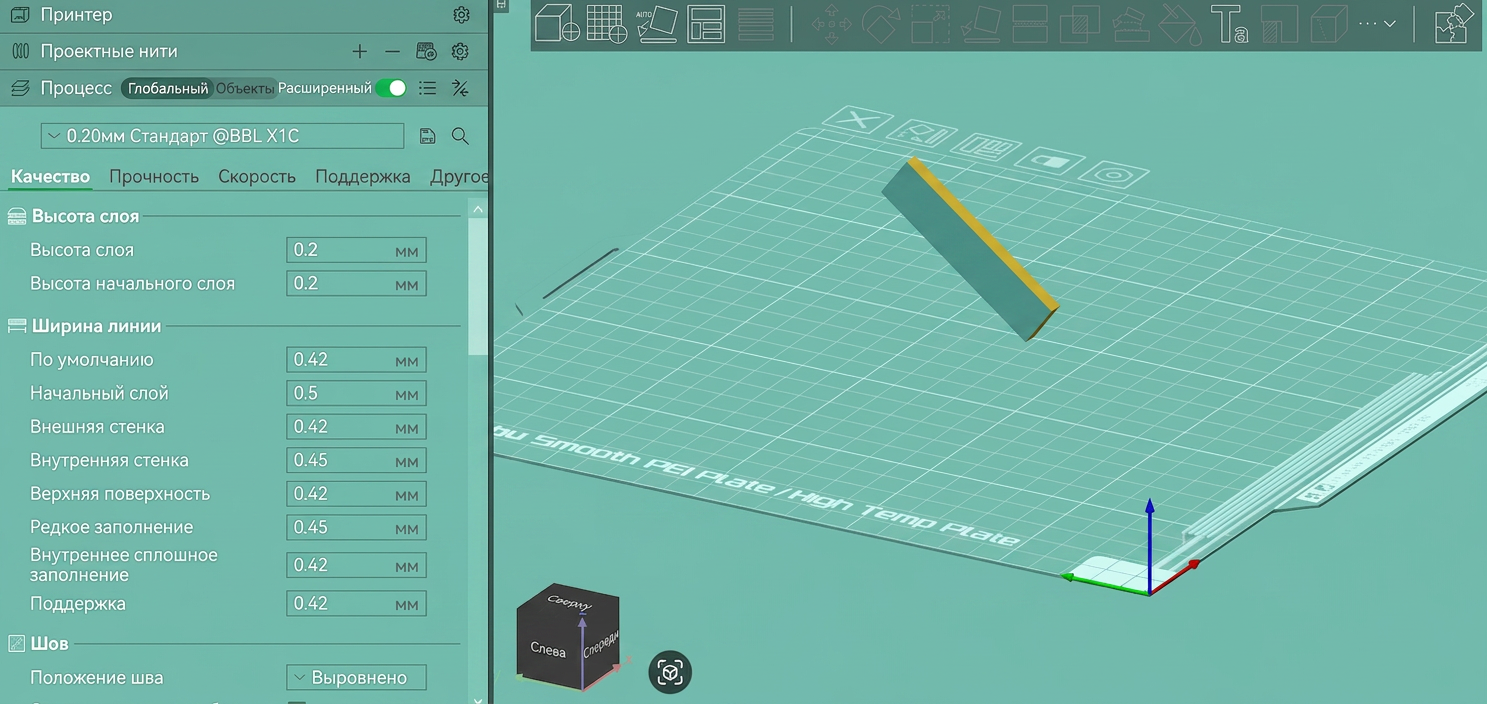Open the 0.20мм Стандарт preset dropdown
Viewport: 1487px width, 704px height.
click(x=223, y=136)
